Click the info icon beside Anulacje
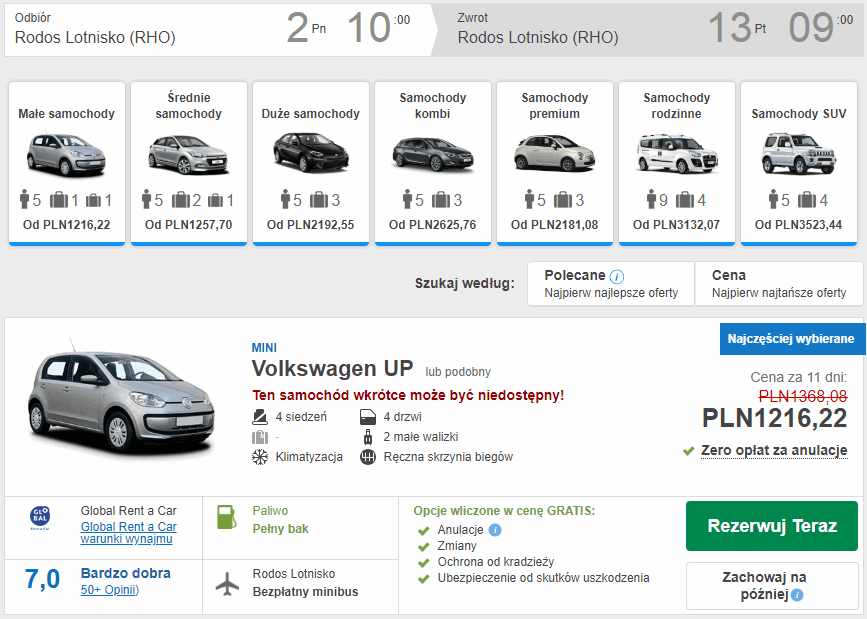Viewport: 867px width, 619px height. pos(495,530)
